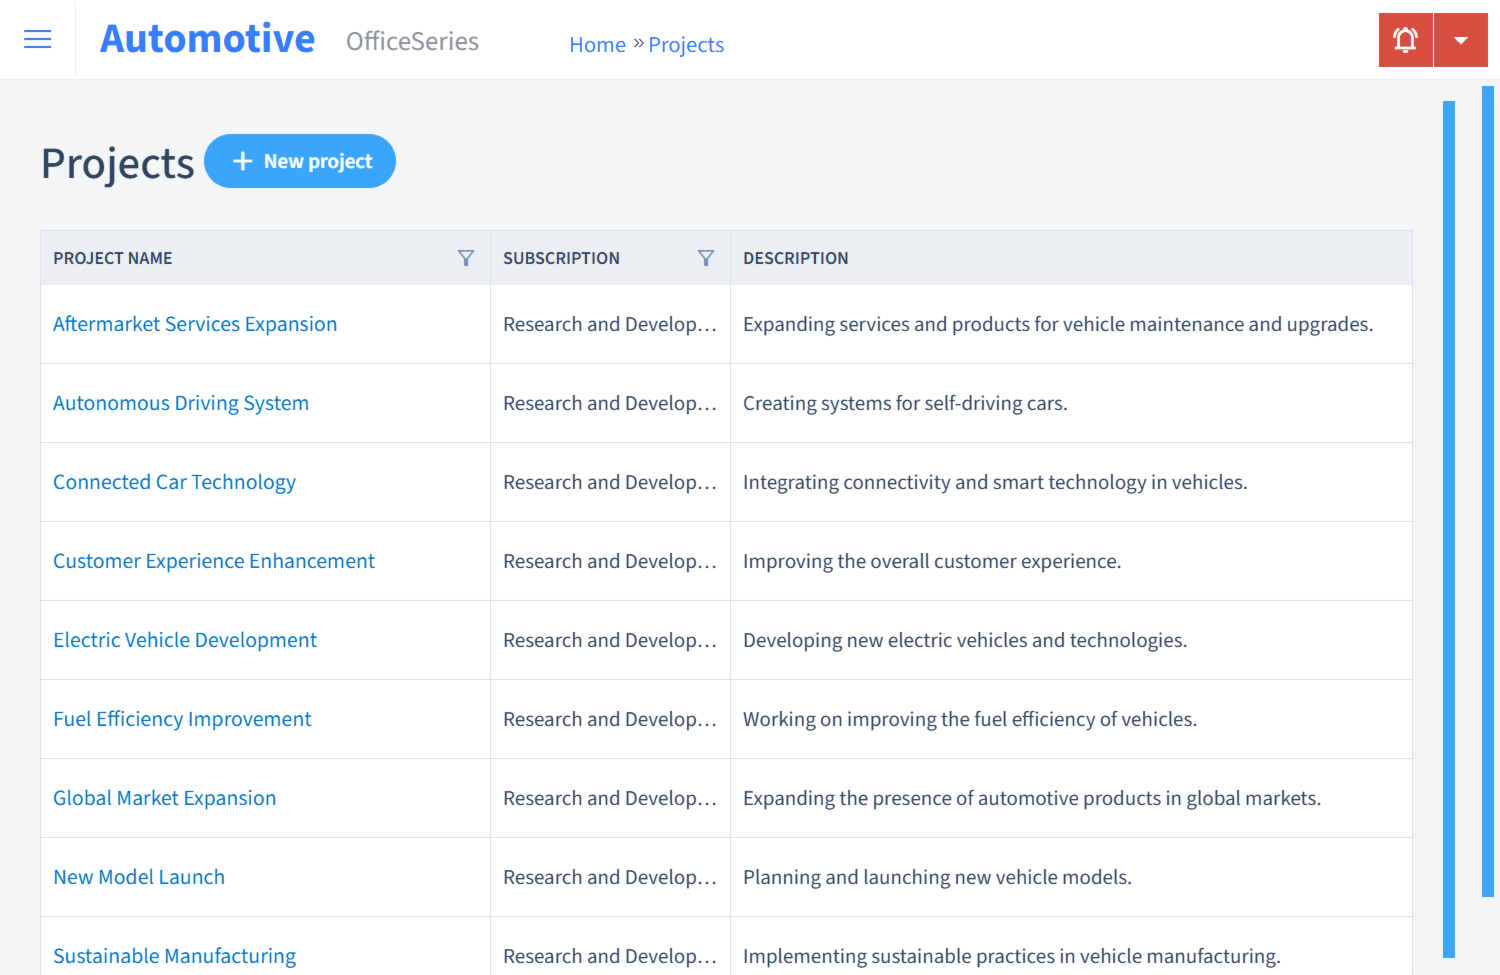Expand the Subscription filter options
Image resolution: width=1500 pixels, height=975 pixels.
706,257
